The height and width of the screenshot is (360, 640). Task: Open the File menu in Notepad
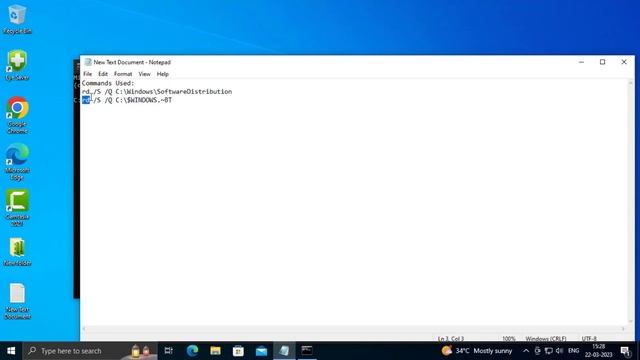tap(87, 74)
